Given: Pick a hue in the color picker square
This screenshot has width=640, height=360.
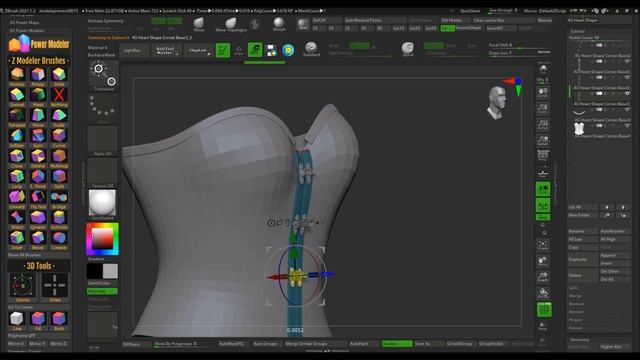Looking at the screenshot, I should pos(102,239).
